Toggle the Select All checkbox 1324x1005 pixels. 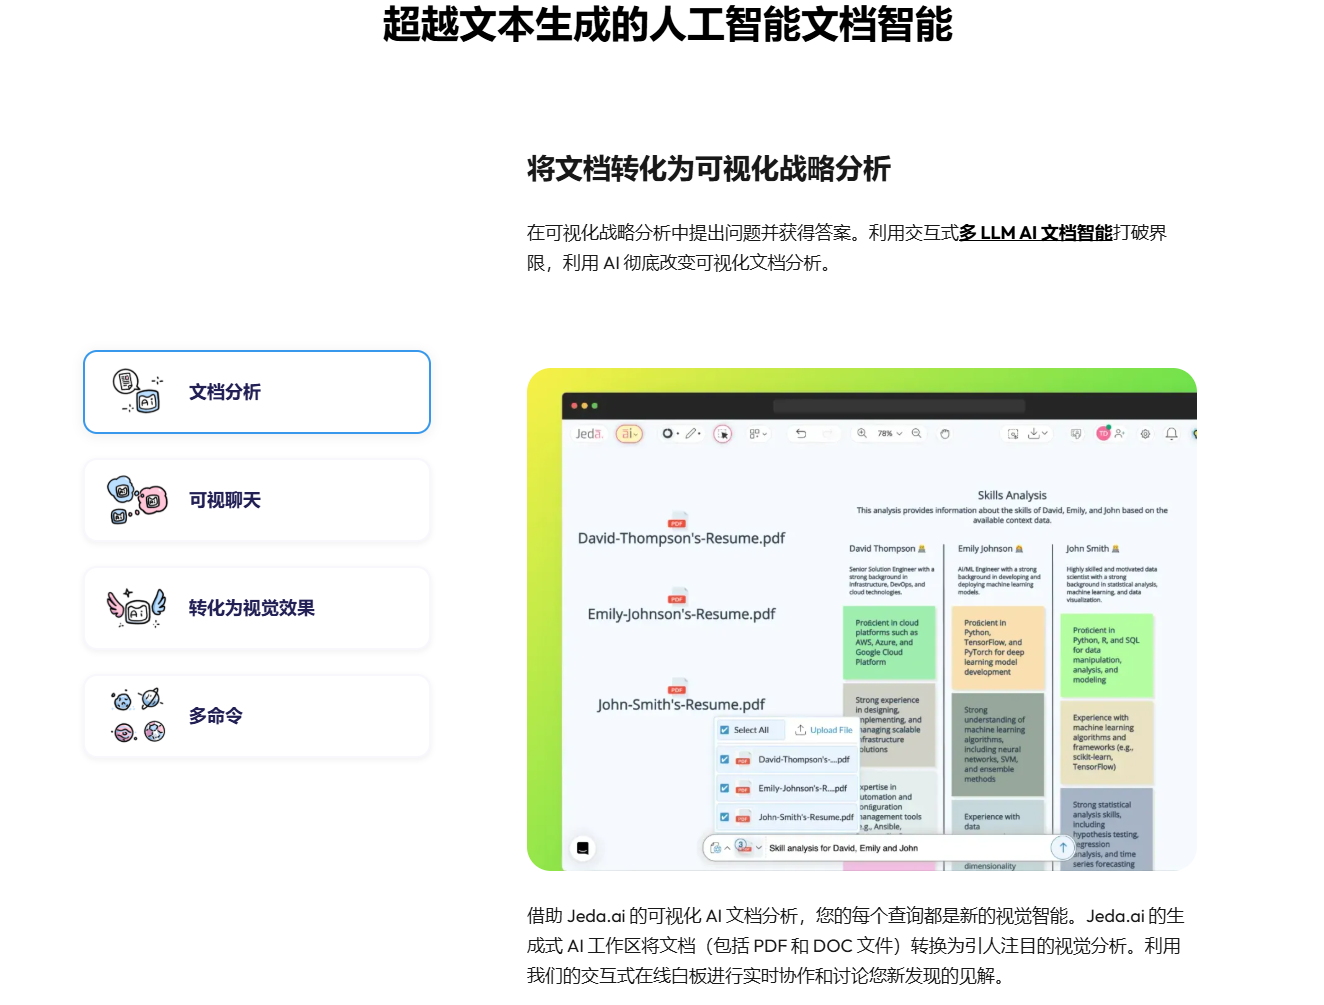pos(725,730)
